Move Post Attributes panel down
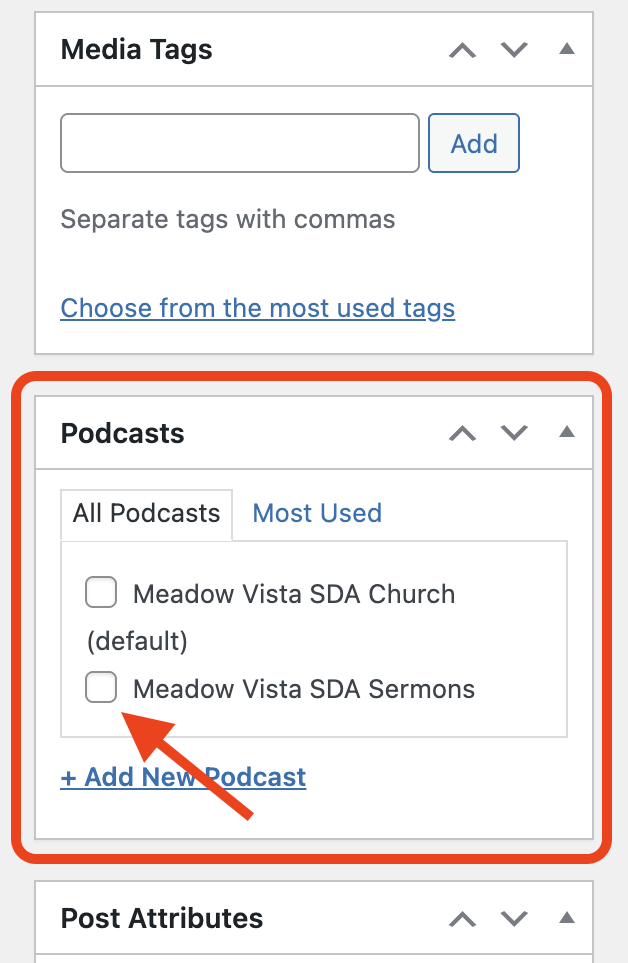Screen dimensions: 628x963 coord(514,918)
